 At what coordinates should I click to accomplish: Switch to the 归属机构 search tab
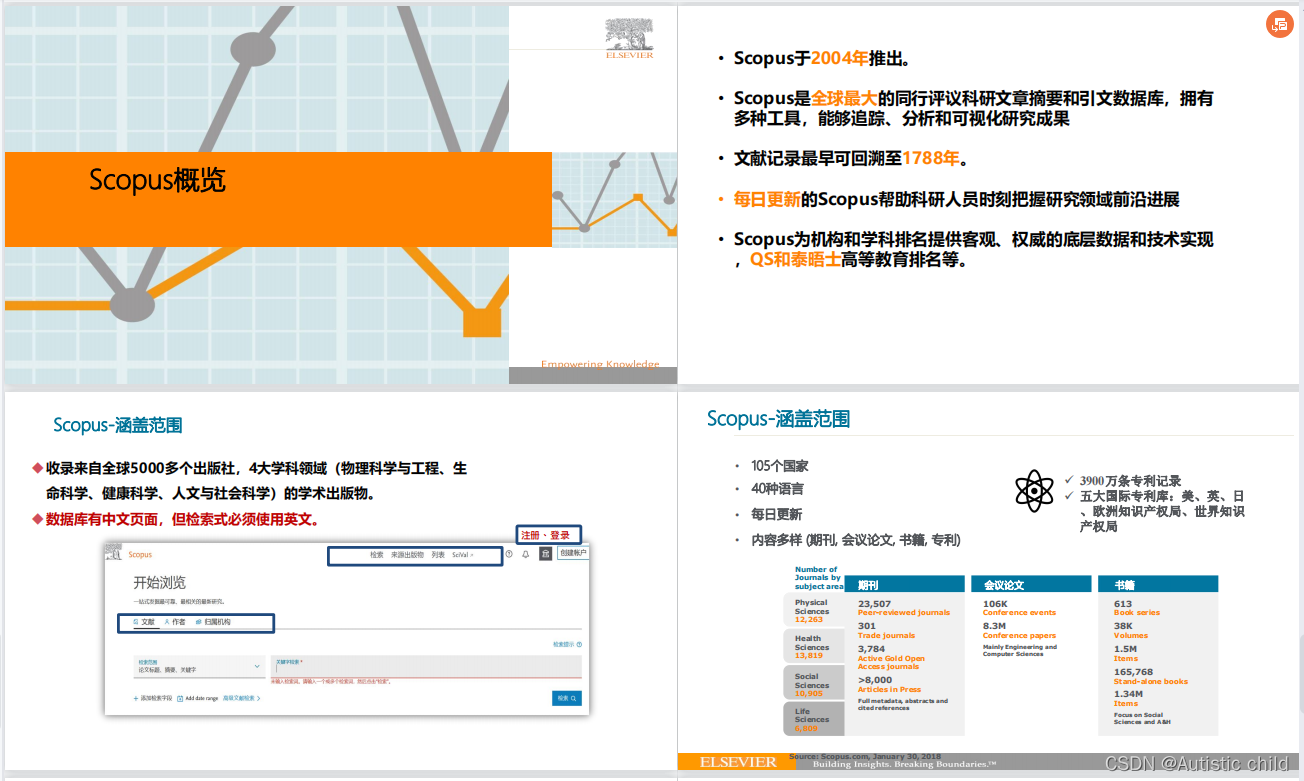pos(213,622)
